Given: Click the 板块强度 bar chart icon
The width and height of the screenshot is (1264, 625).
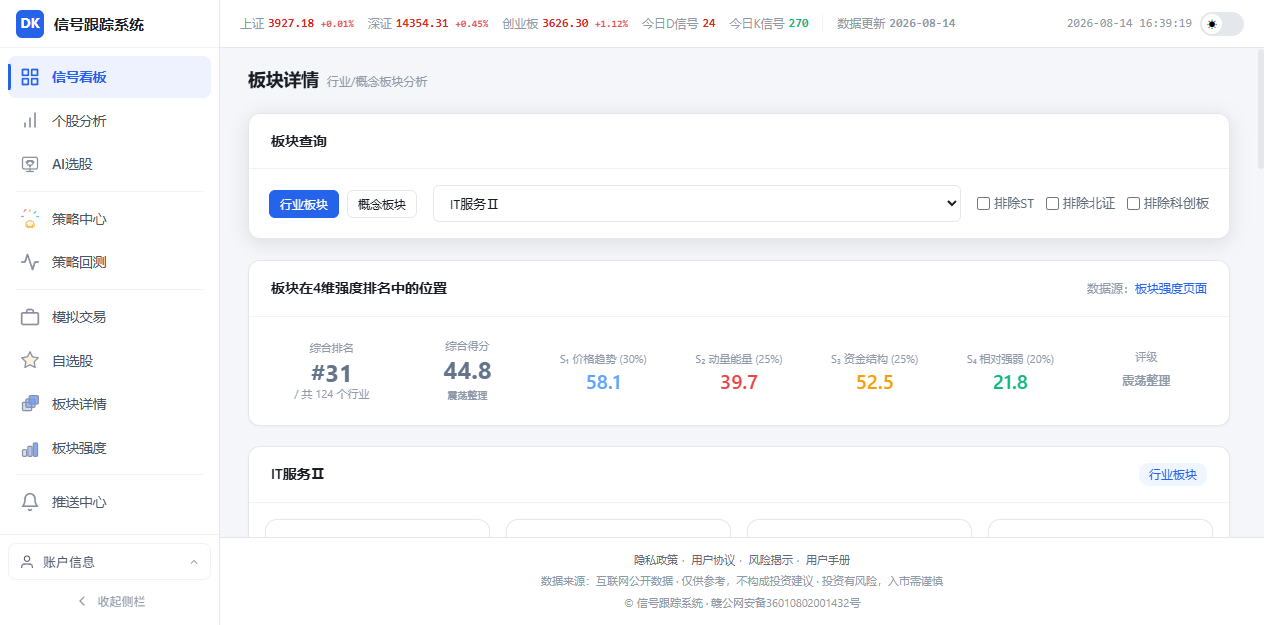Looking at the screenshot, I should (x=30, y=448).
